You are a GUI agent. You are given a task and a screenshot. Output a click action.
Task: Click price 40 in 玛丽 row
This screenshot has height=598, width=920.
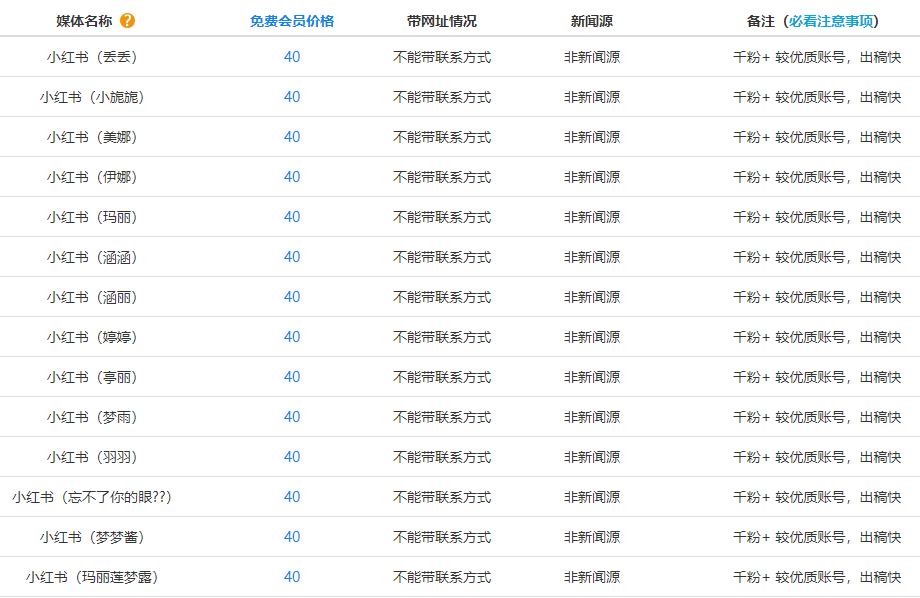tap(292, 217)
